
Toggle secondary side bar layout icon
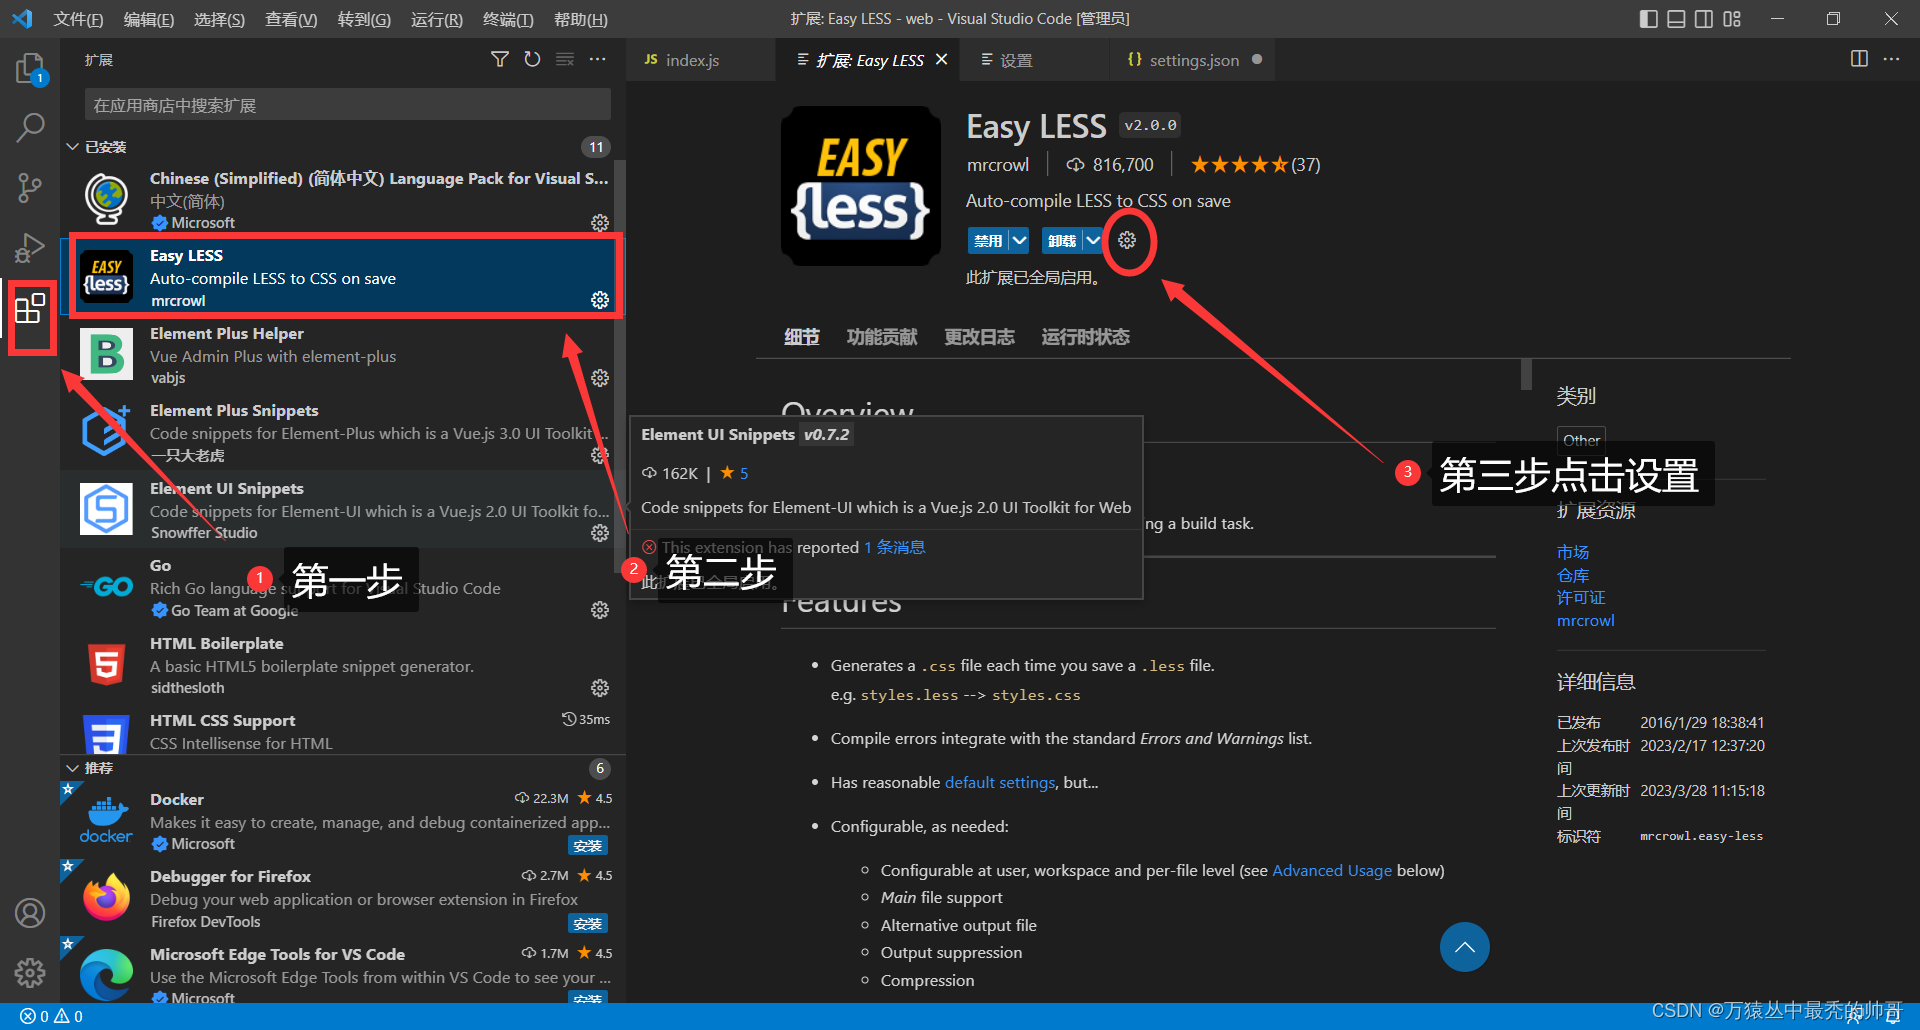point(1704,19)
